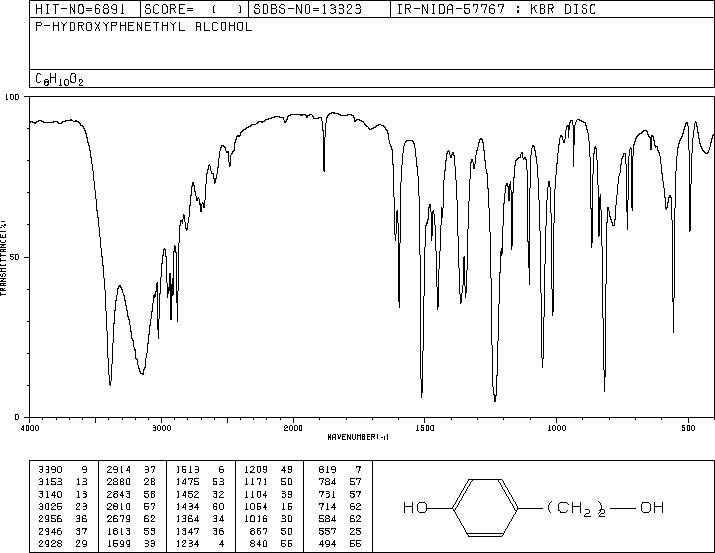Click the 100 mark on the transmittance axis
Viewport: 715px width, 553px height.
point(12,97)
